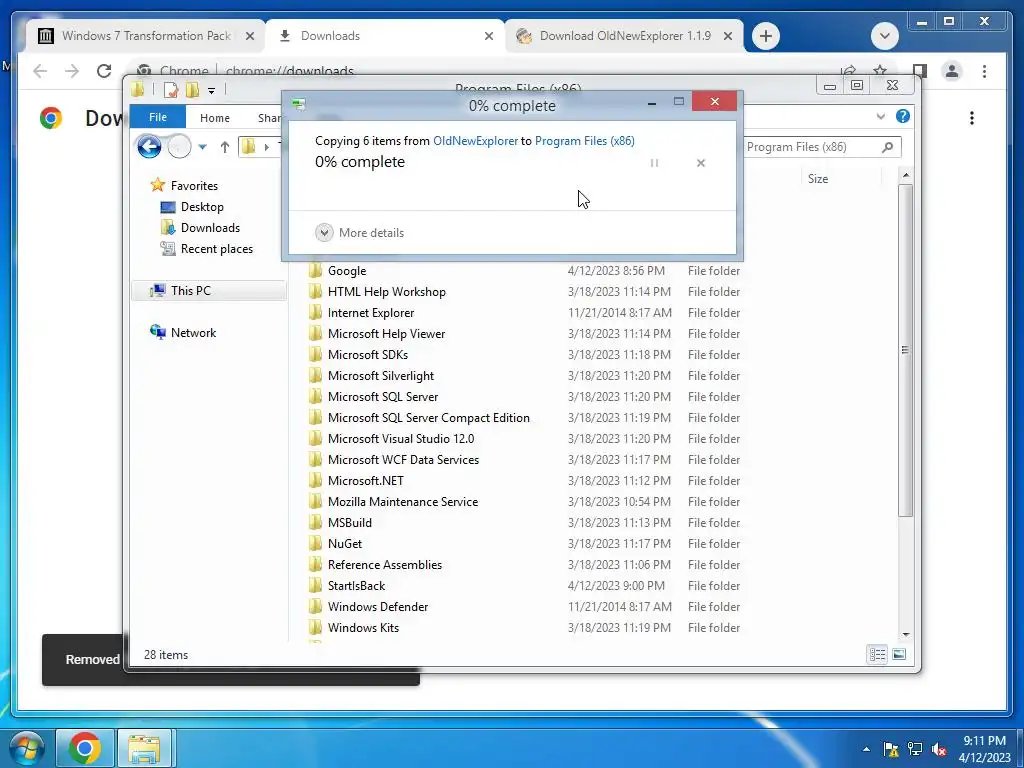Open Downloads page more actions menu
Viewport: 1024px width, 768px height.
pos(972,118)
